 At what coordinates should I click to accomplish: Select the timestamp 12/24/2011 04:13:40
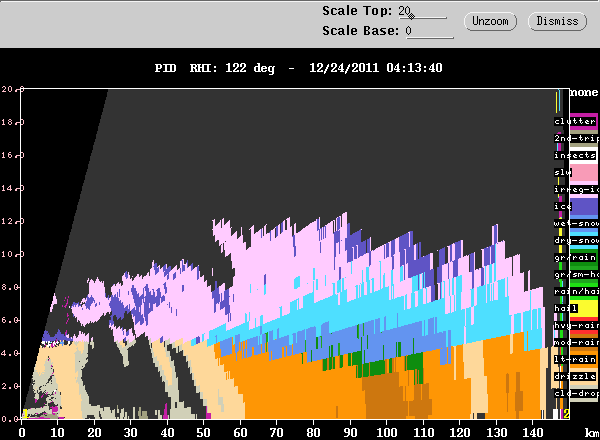(x=376, y=68)
